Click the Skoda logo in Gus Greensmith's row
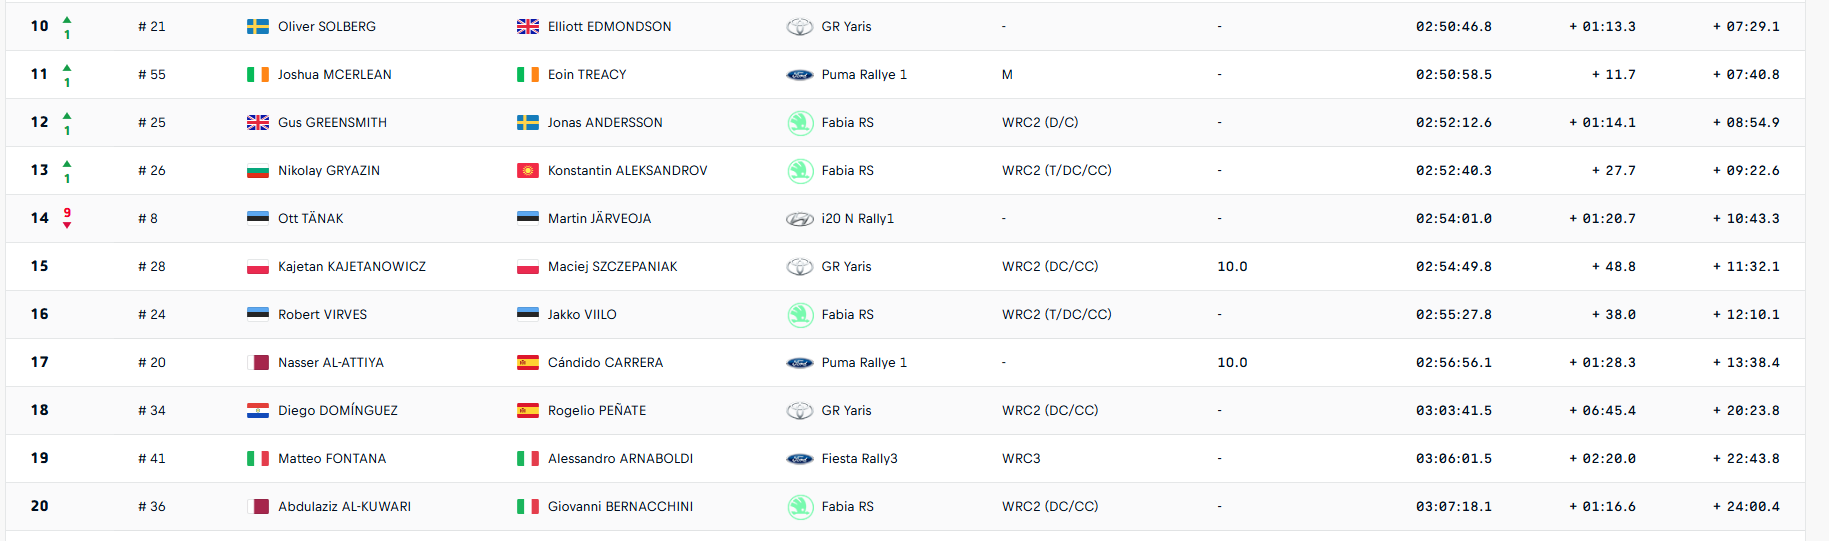The width and height of the screenshot is (1829, 541). tap(799, 123)
